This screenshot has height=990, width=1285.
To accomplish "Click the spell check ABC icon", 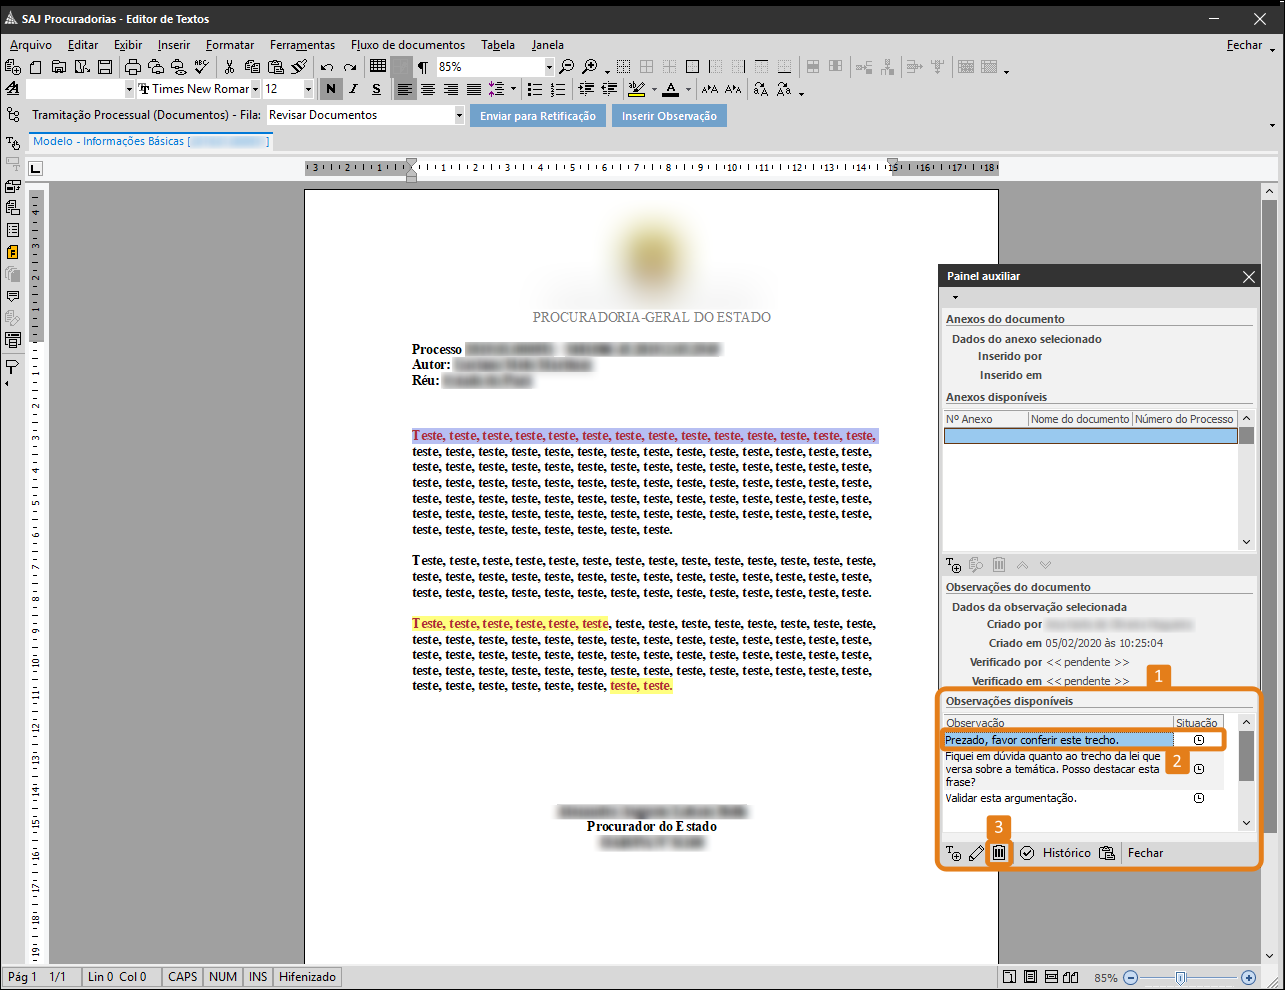I will 201,67.
